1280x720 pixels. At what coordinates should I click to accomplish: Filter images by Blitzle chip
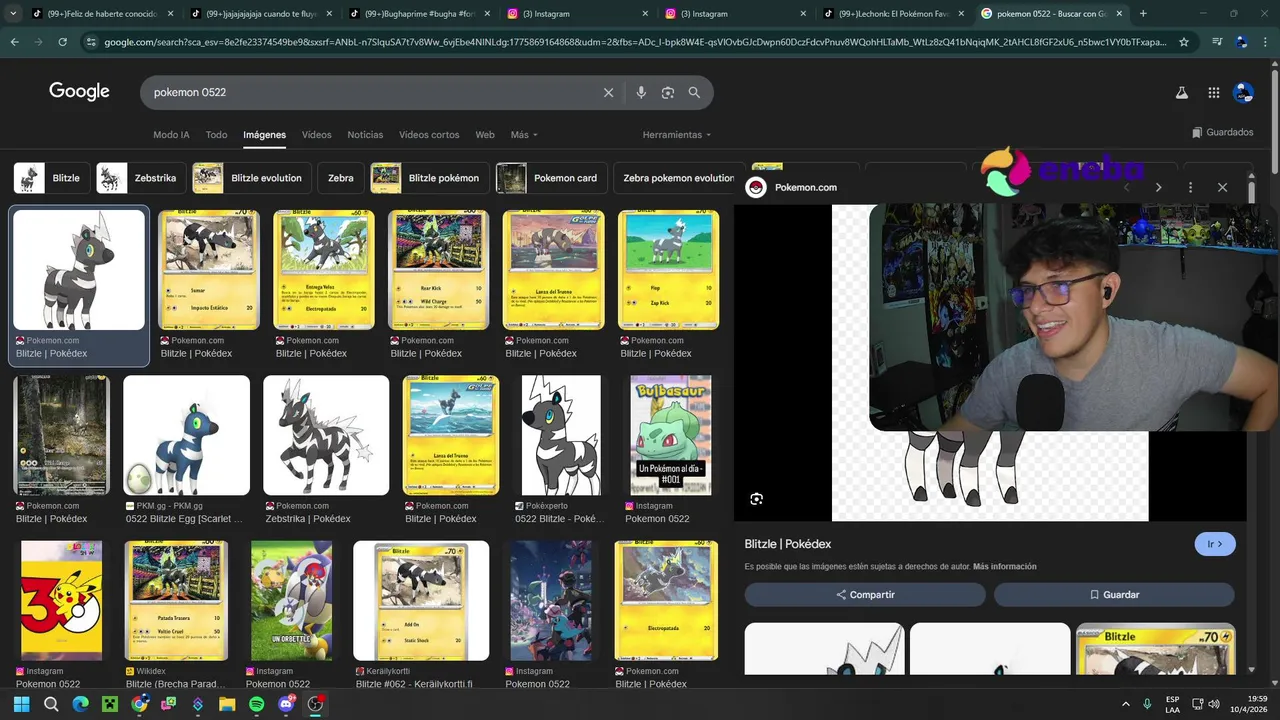click(x=52, y=178)
